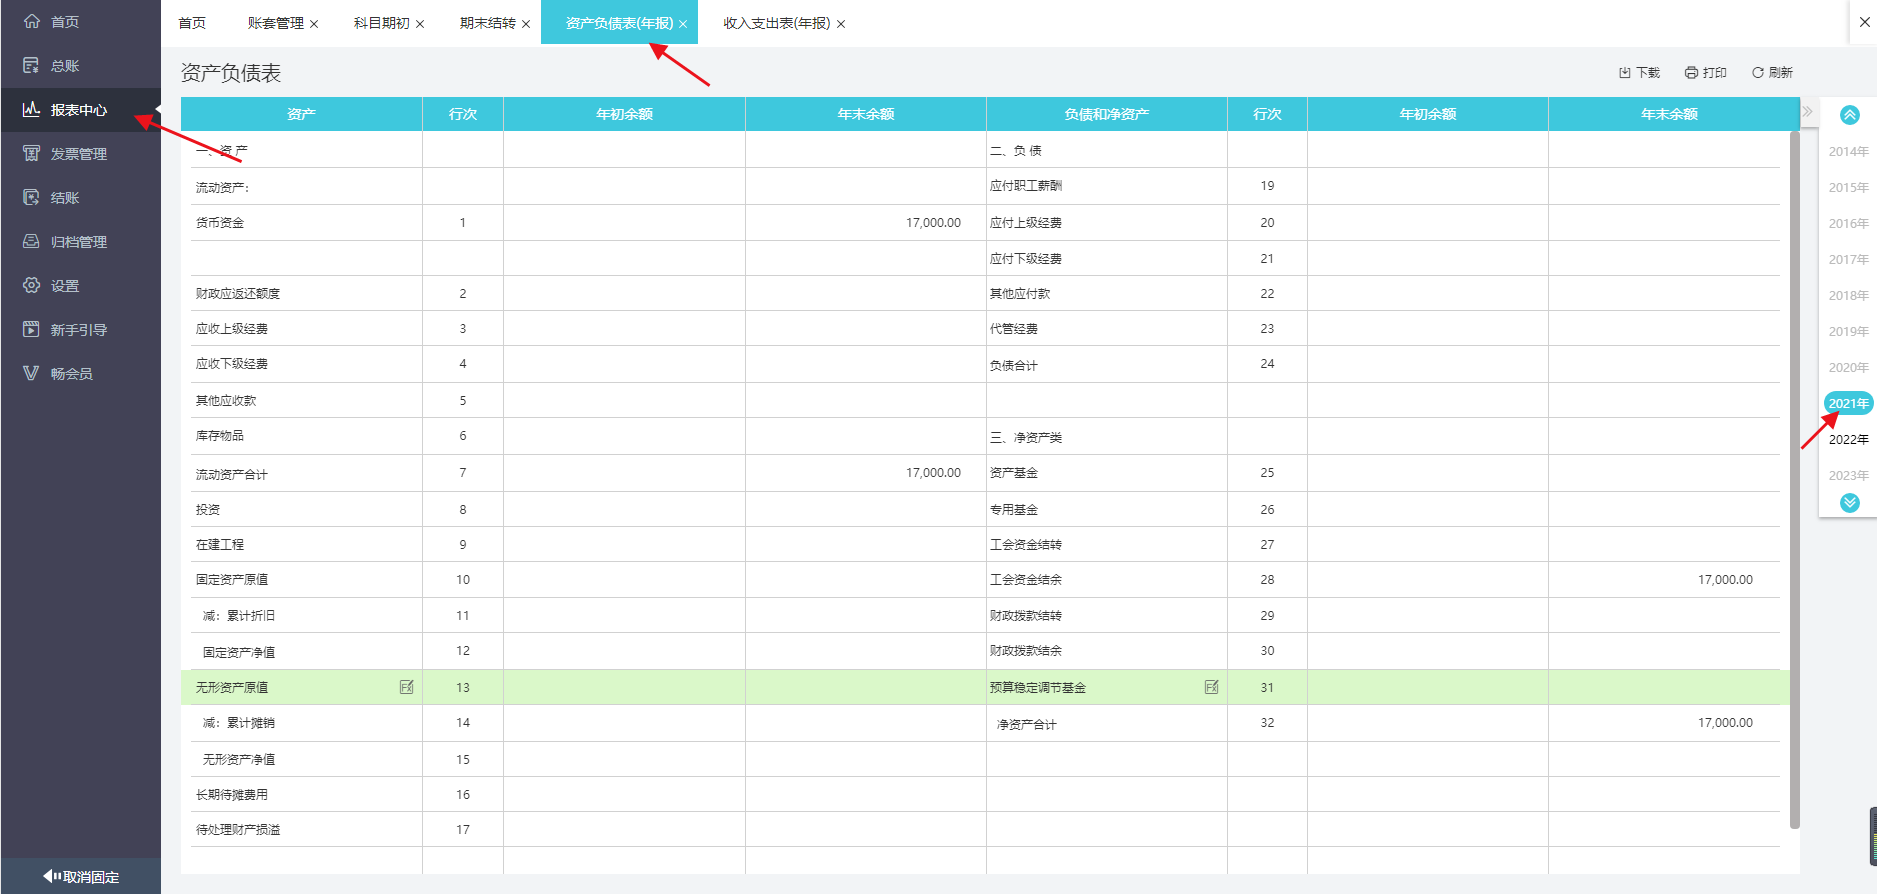Switch to 科目期初 tab

point(381,23)
